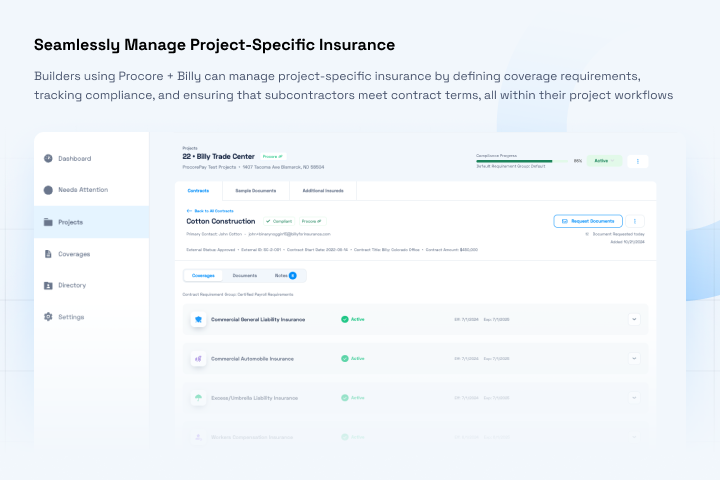Image resolution: width=720 pixels, height=480 pixels.
Task: Click the contact email address link
Action: 289,234
